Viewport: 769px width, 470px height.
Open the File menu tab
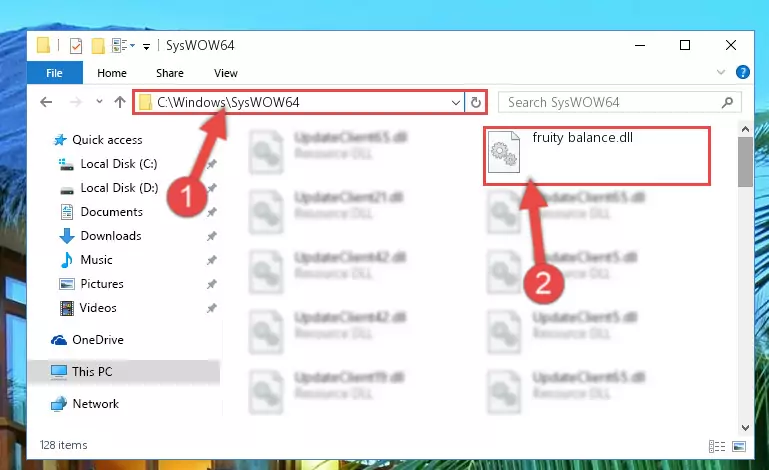coord(54,73)
